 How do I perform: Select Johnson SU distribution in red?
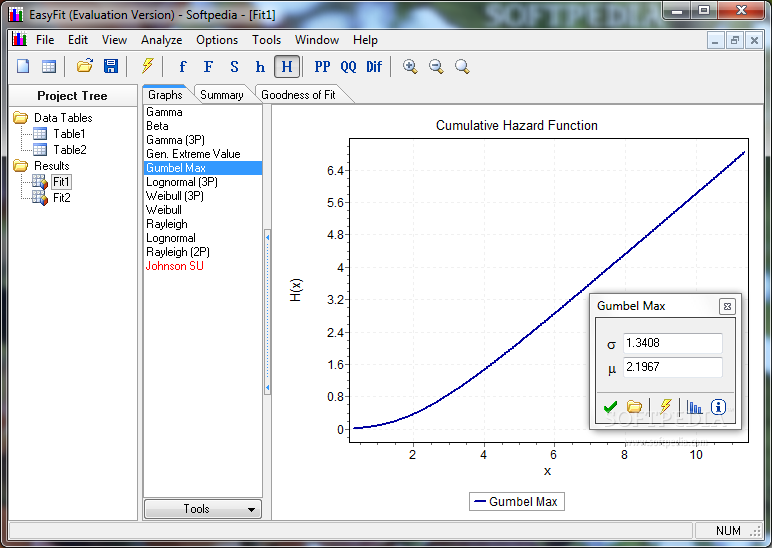pos(202,266)
